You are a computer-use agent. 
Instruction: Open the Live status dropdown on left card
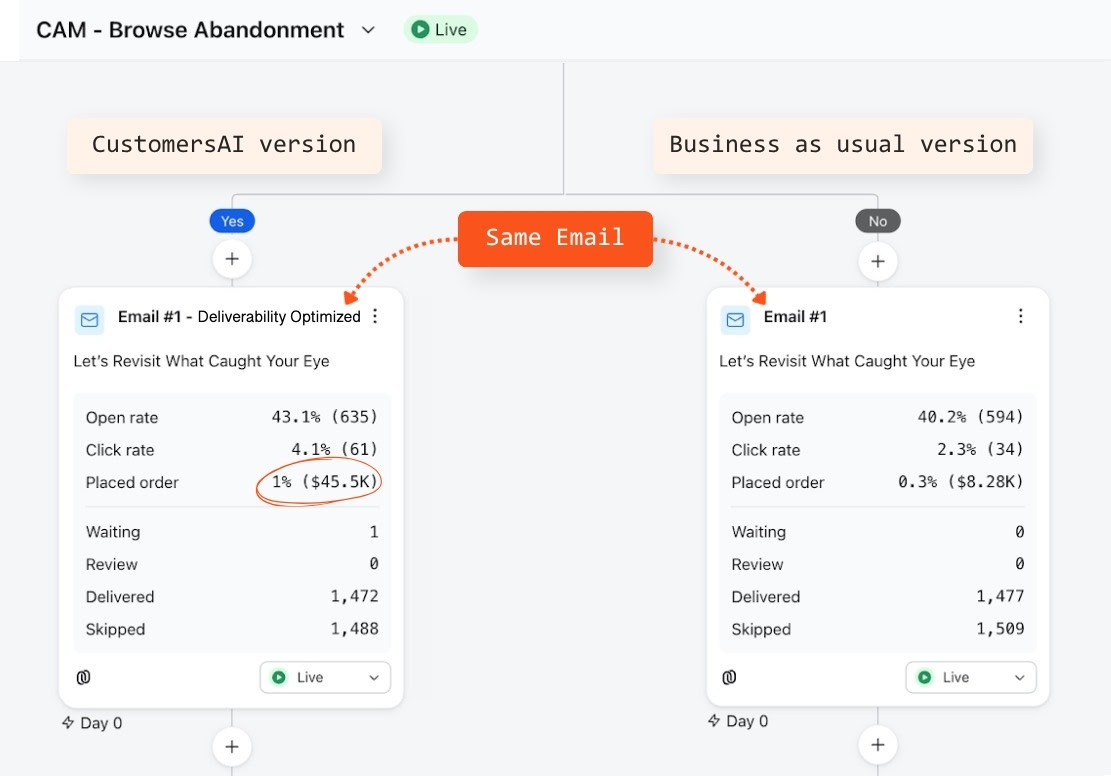[x=325, y=677]
